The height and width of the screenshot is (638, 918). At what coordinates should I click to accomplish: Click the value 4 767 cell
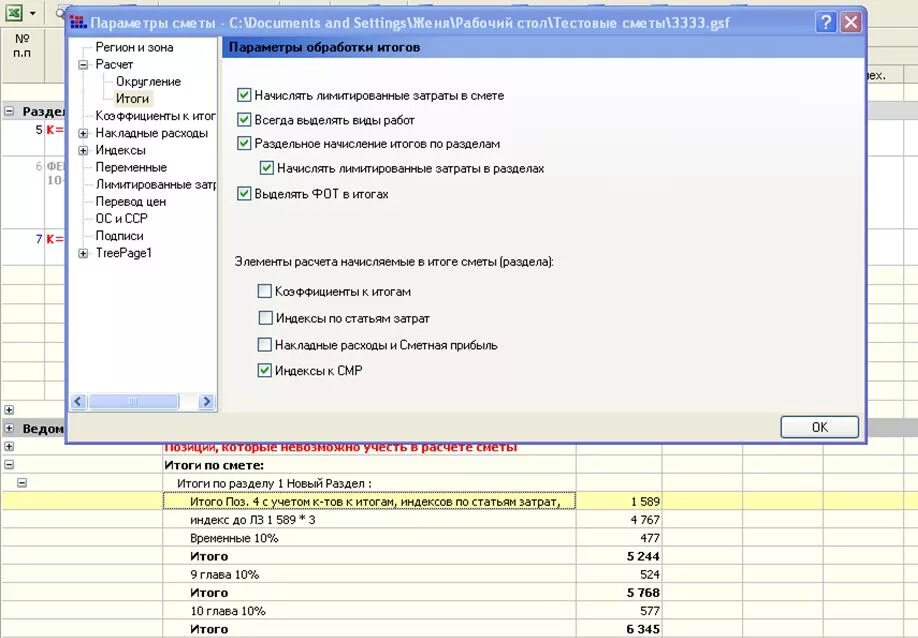tap(619, 520)
